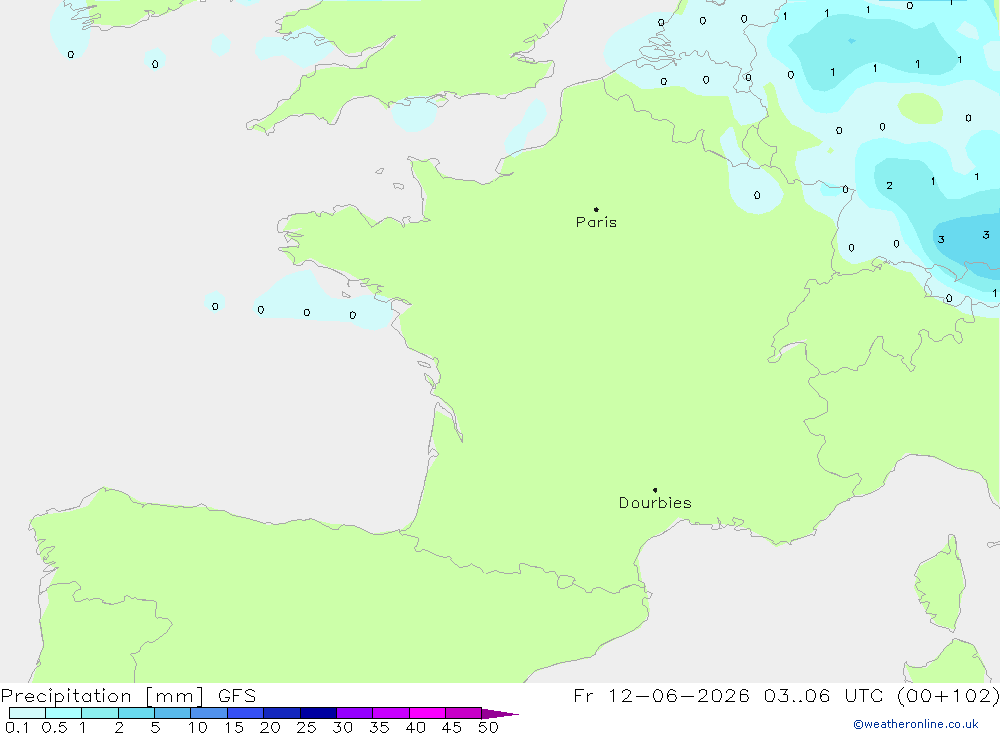Select the 20–25 mm legend color swatch
Screen dimensions: 1000x733
282,713
